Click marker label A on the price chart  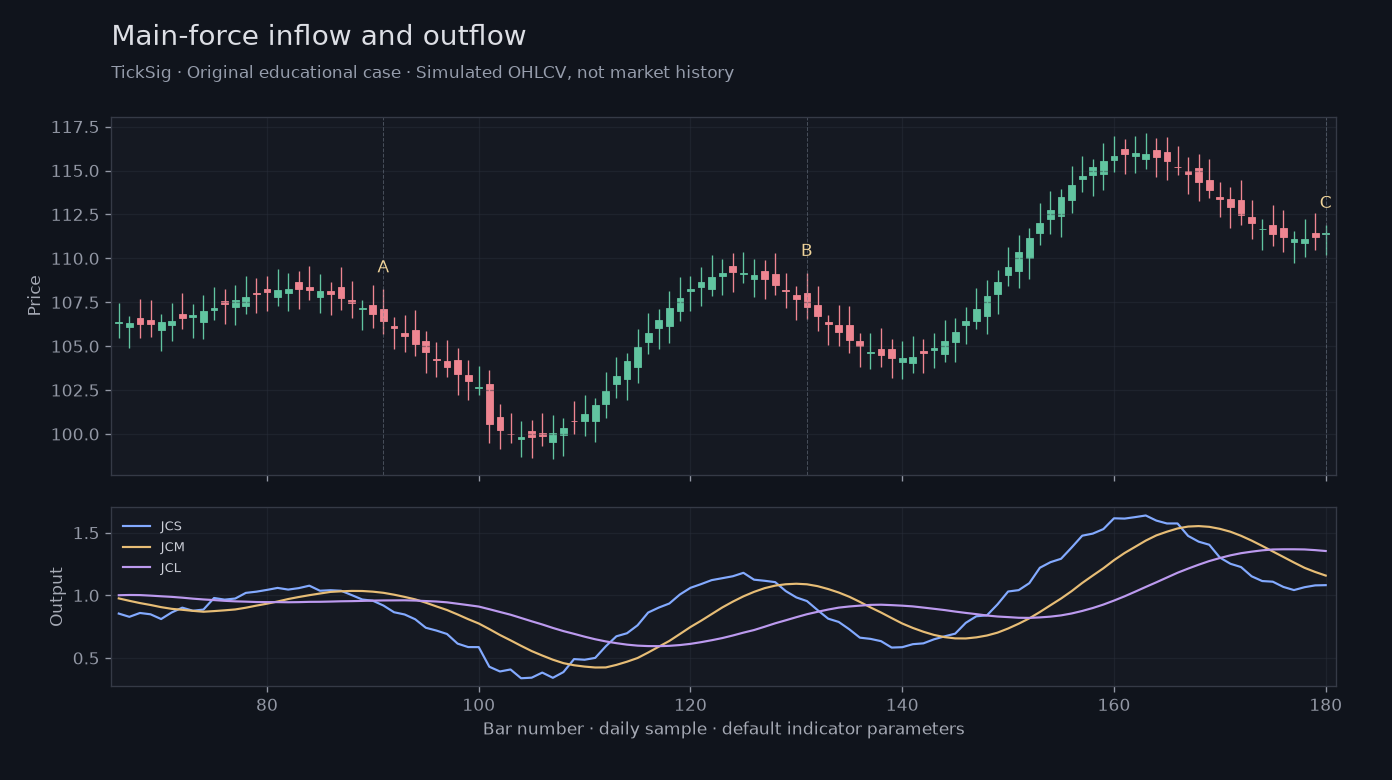pos(383,267)
